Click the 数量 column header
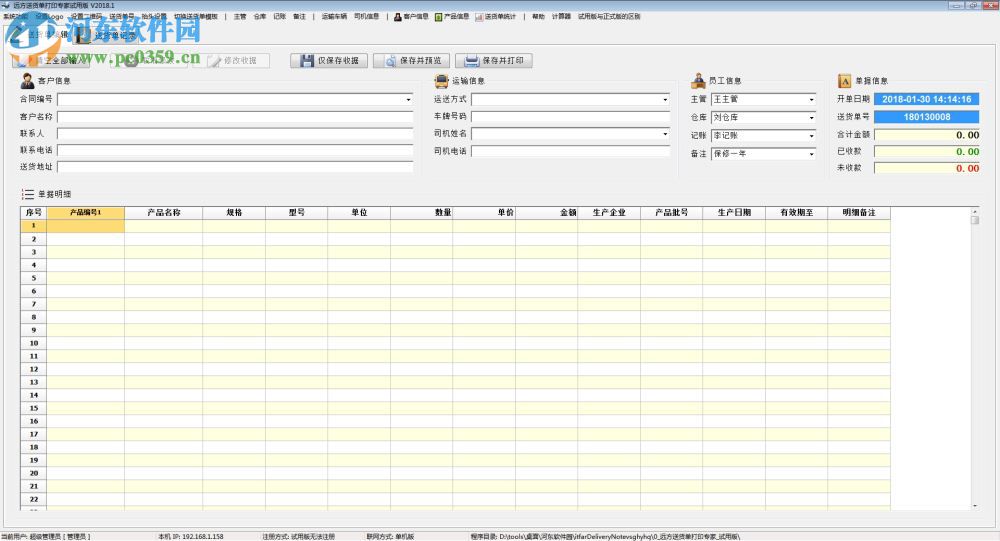Image resolution: width=1000 pixels, height=541 pixels. pos(422,212)
